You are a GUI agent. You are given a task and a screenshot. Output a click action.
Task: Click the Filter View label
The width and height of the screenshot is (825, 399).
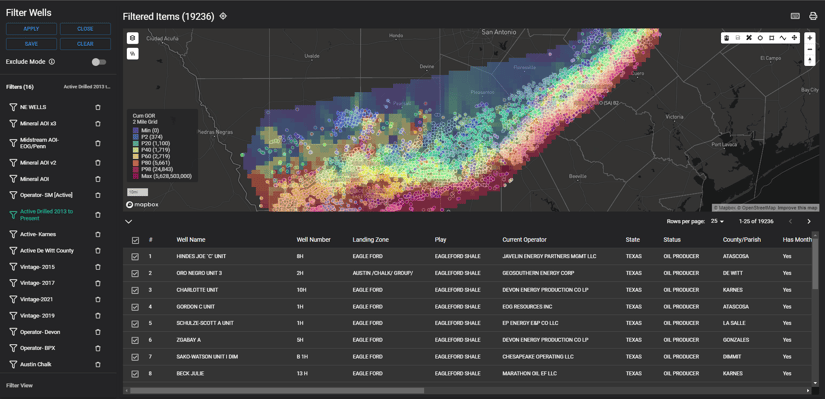[19, 385]
